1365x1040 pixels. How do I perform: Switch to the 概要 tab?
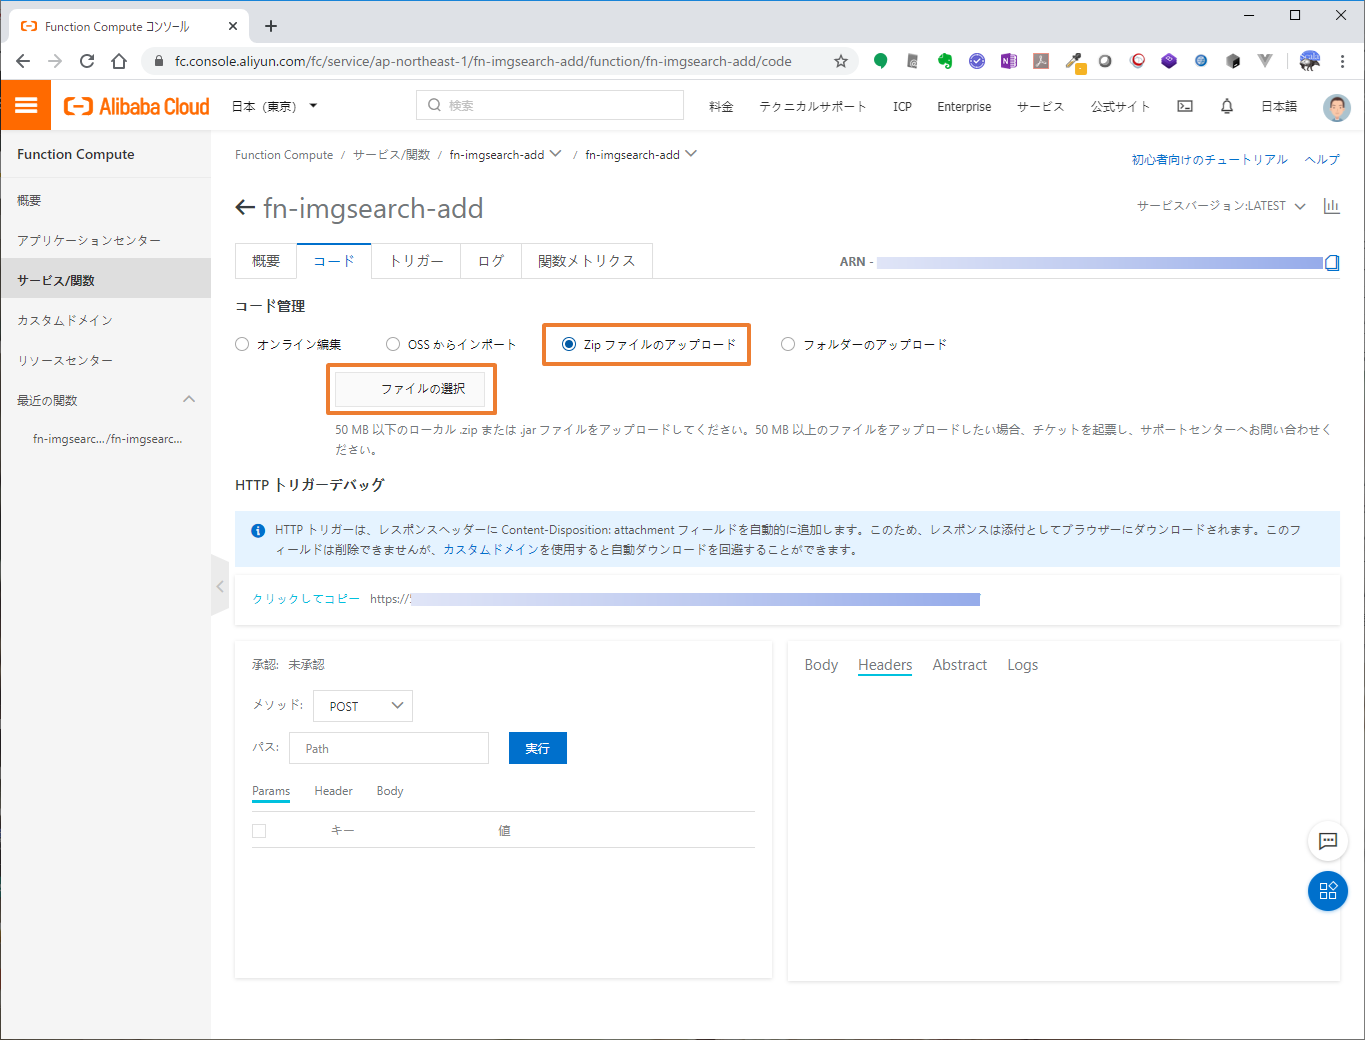coord(266,261)
